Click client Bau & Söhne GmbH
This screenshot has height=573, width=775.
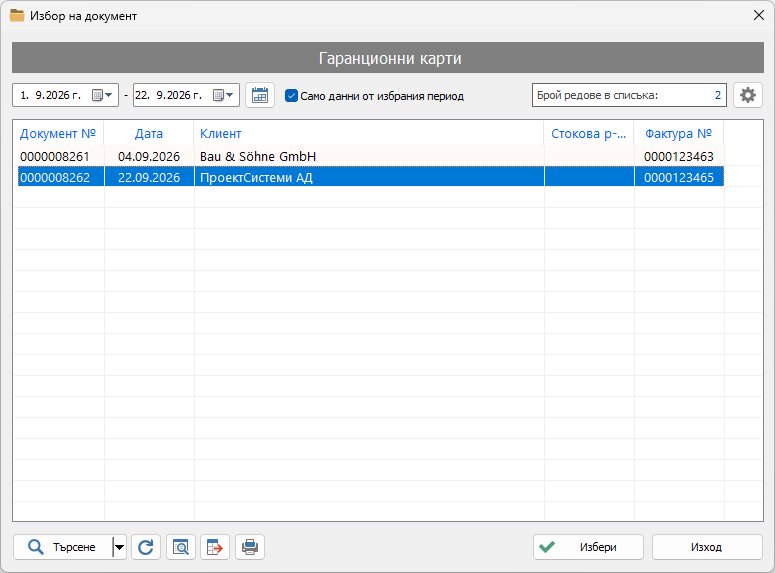click(x=258, y=156)
